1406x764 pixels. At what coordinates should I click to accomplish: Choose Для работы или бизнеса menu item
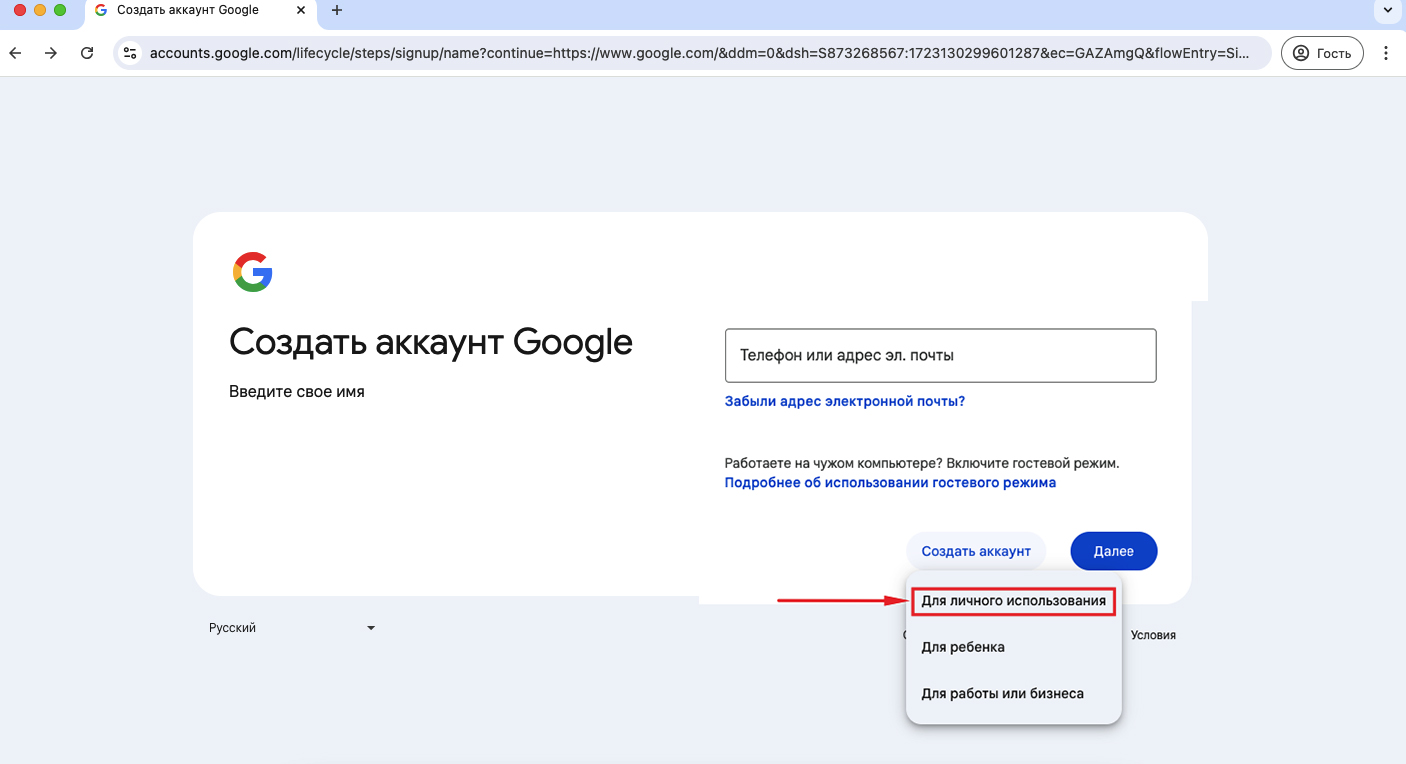click(x=1013, y=693)
